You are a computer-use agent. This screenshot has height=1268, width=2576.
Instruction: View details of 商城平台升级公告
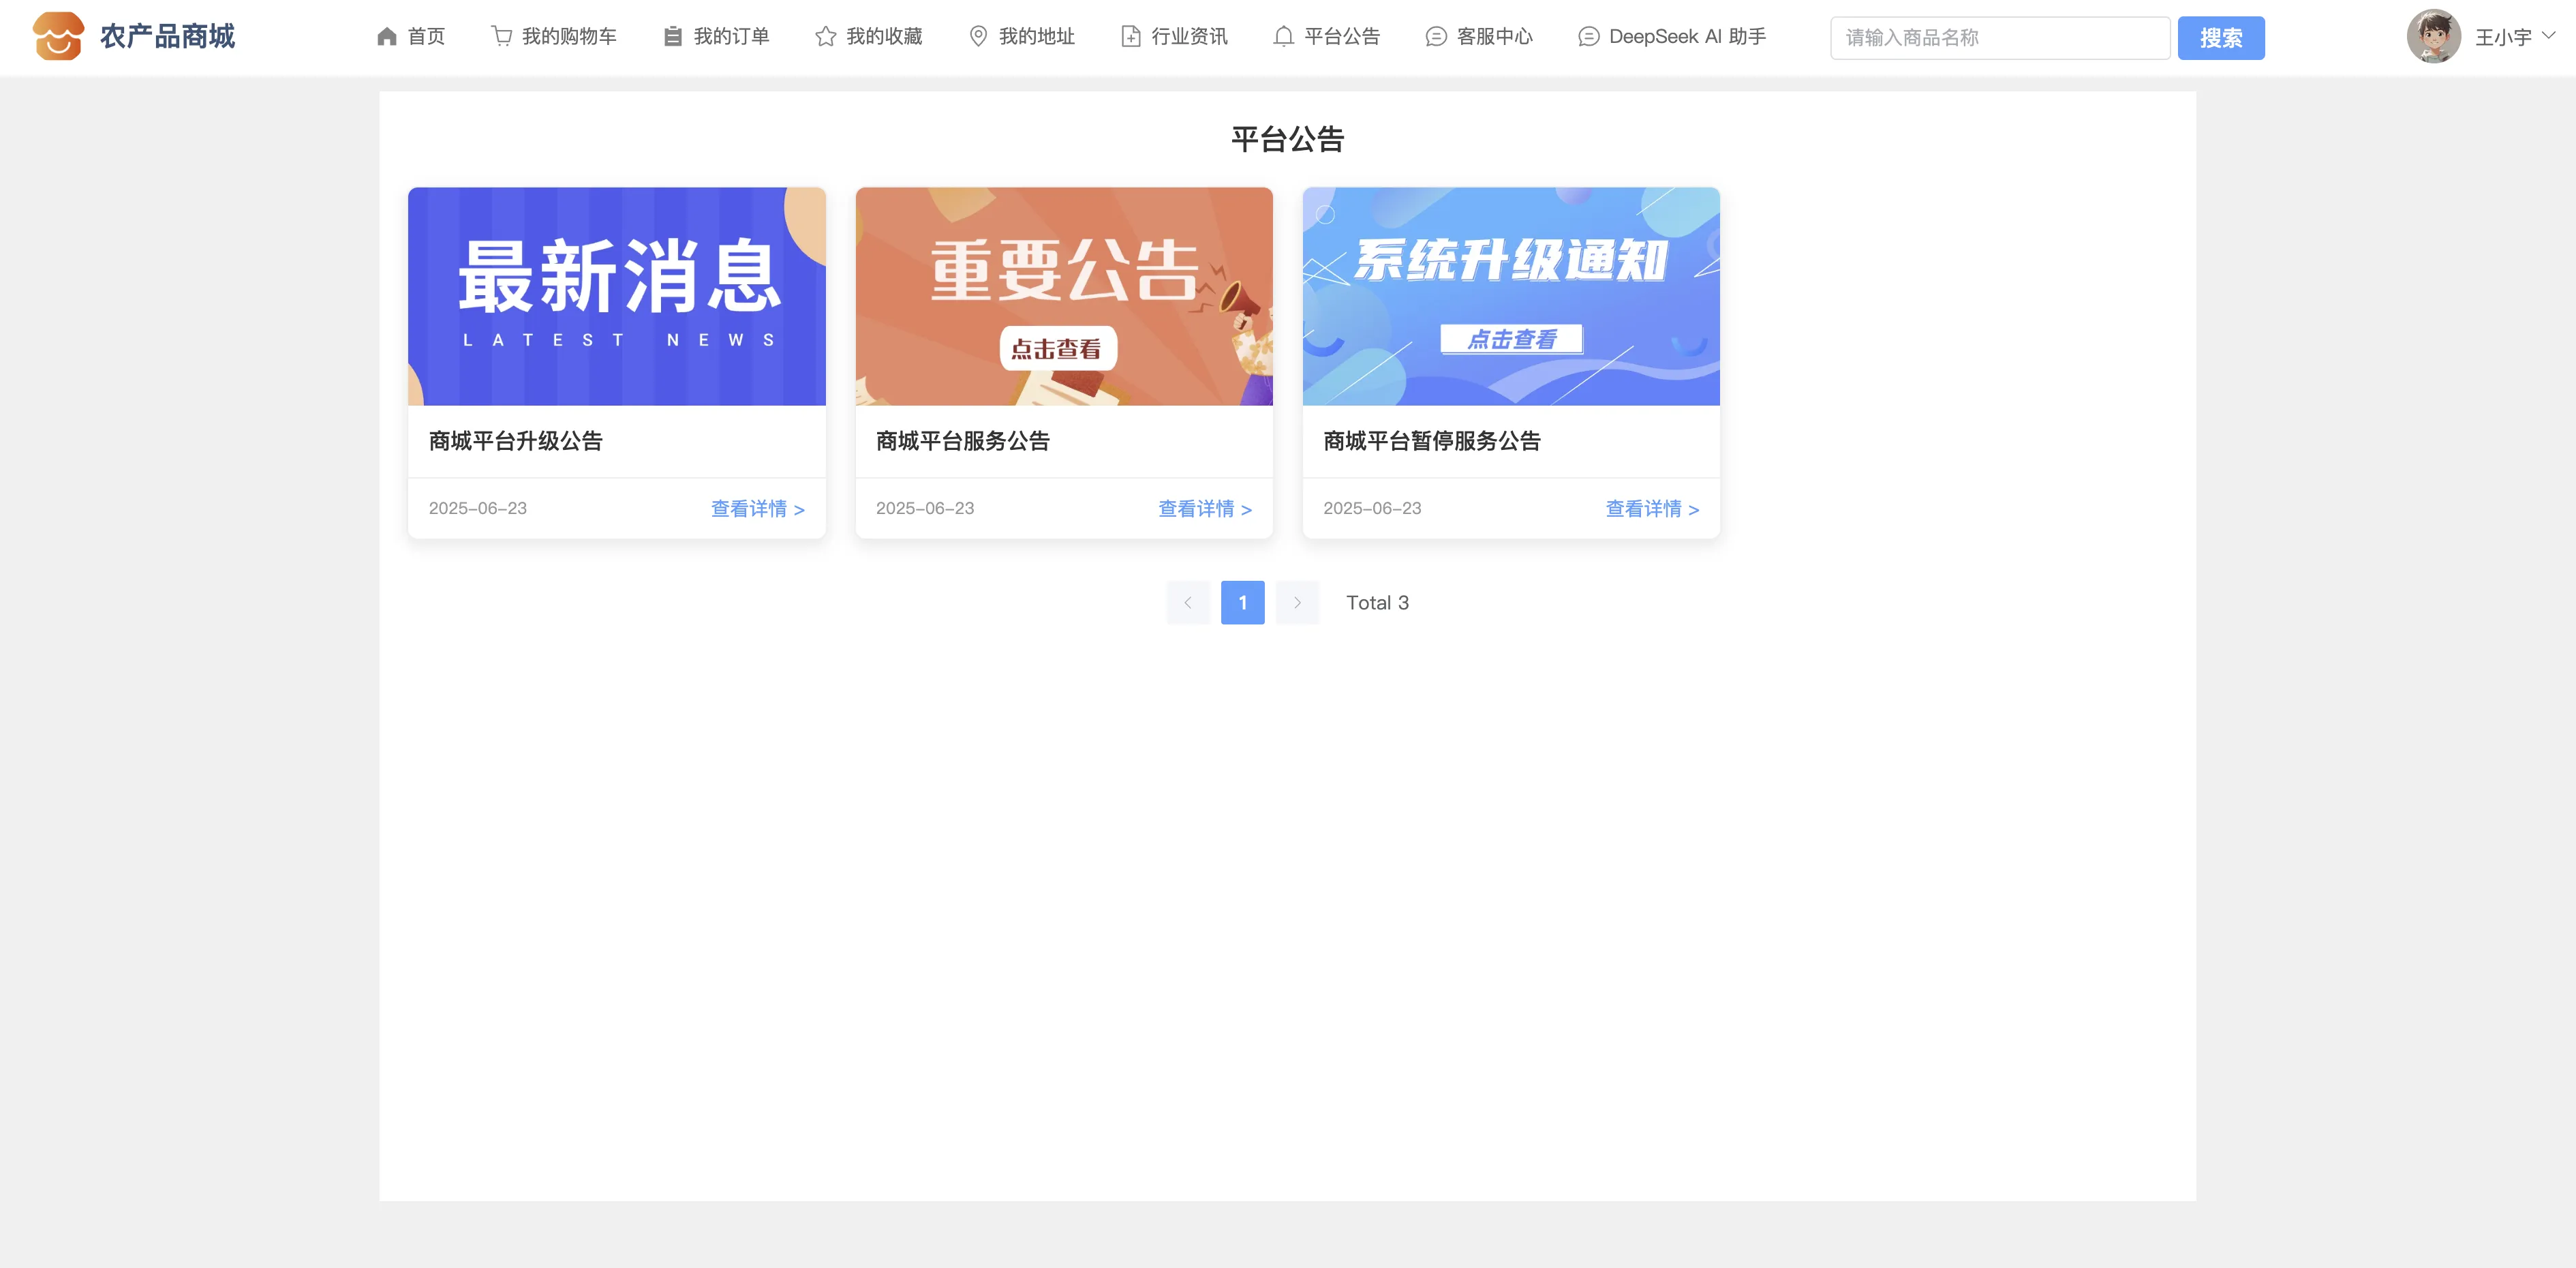pos(757,509)
